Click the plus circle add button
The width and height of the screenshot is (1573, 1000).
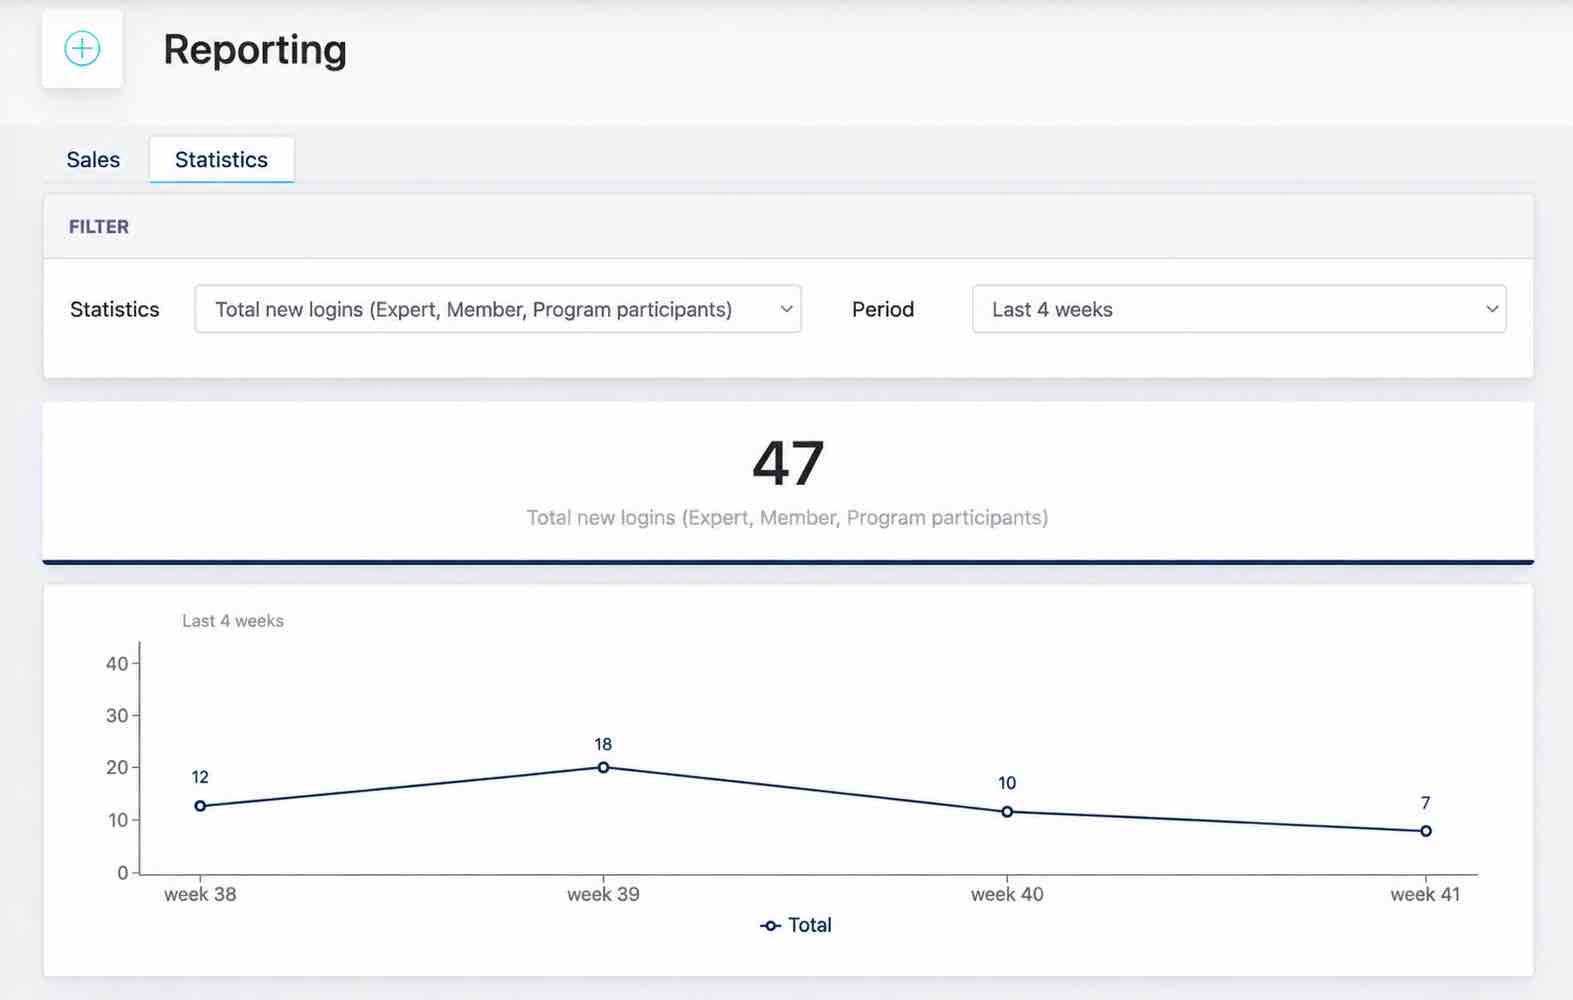coord(82,48)
